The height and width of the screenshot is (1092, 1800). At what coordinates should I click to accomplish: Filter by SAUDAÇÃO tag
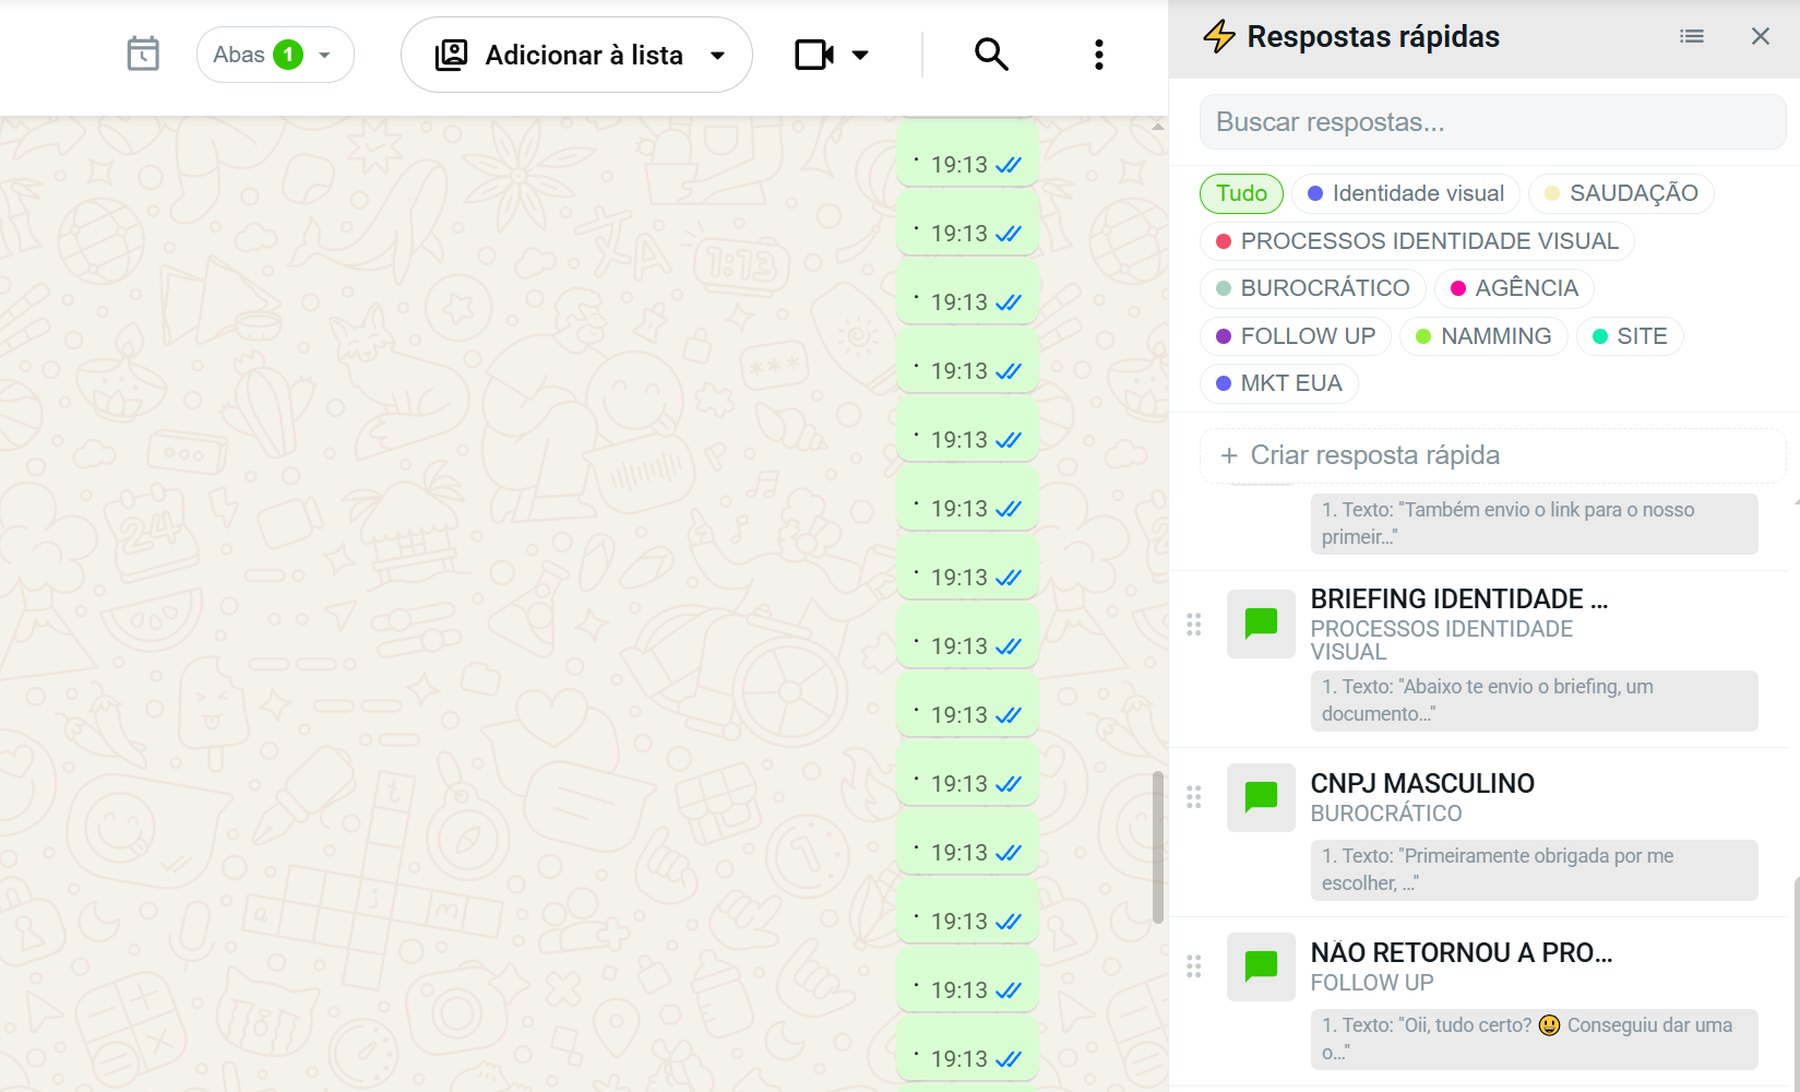[x=1621, y=193]
